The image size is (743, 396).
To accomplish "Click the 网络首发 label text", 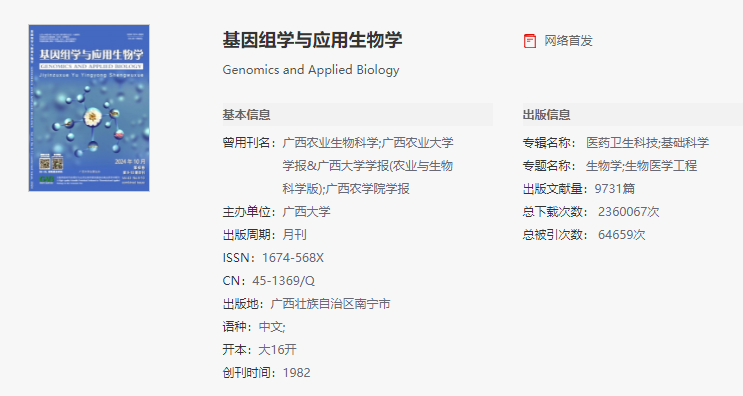I will 568,41.
